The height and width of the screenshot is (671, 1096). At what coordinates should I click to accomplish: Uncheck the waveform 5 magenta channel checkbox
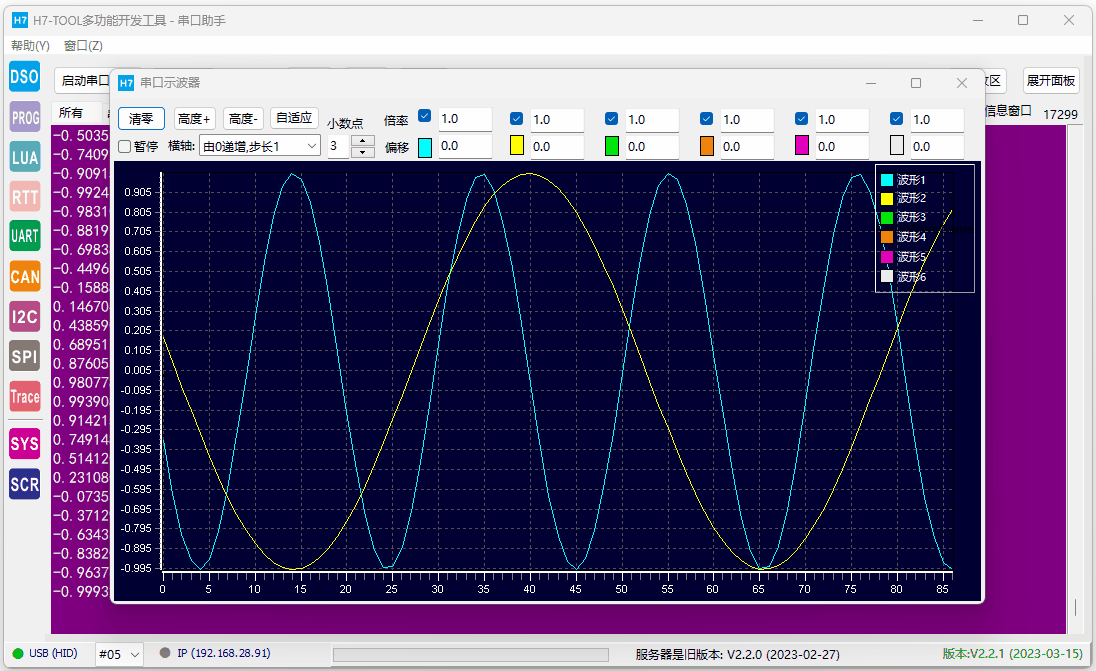coord(802,119)
